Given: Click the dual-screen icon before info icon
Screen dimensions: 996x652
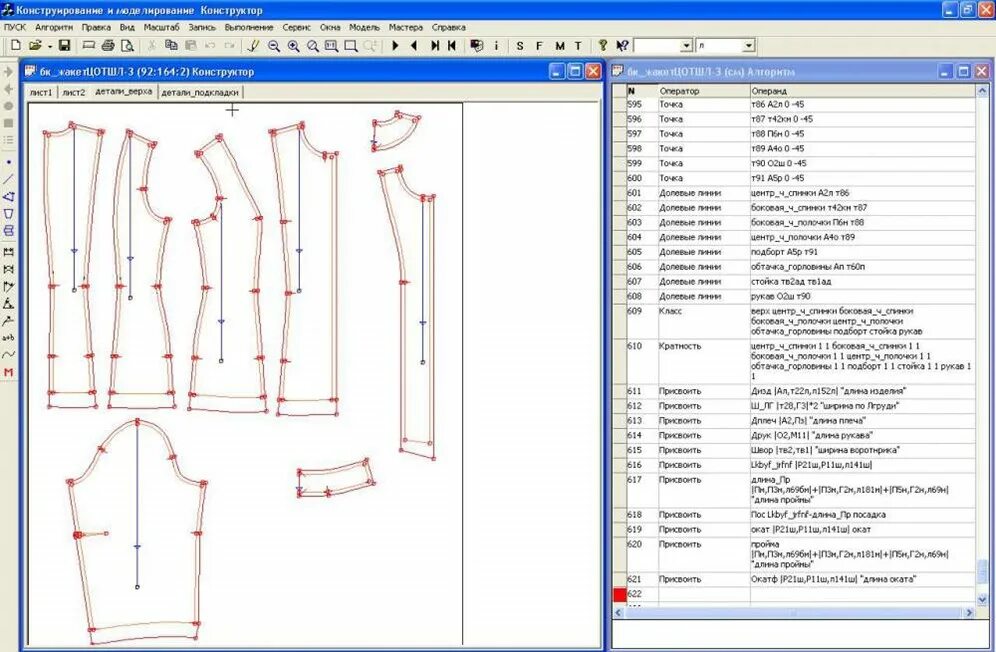Looking at the screenshot, I should 476,46.
